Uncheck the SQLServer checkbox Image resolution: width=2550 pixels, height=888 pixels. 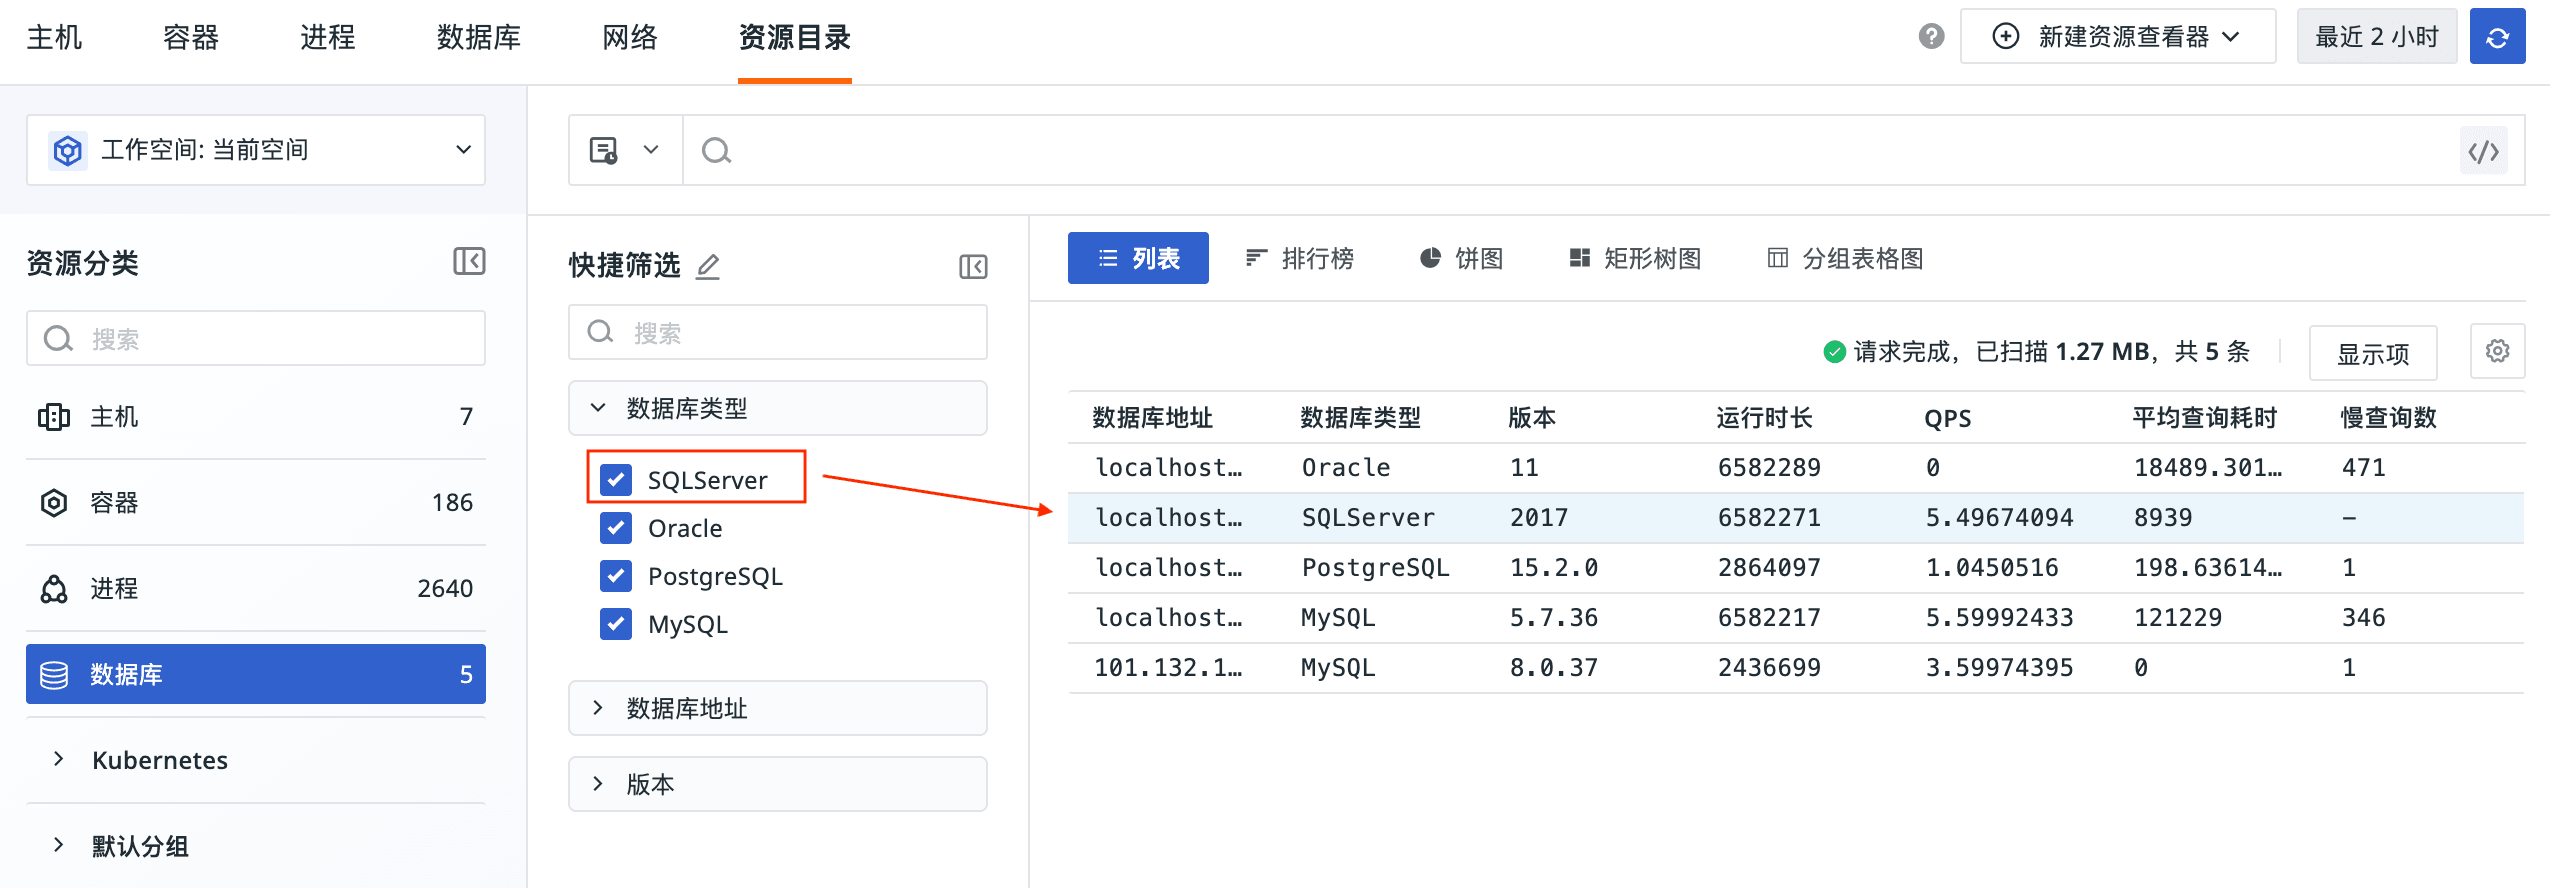click(x=616, y=480)
